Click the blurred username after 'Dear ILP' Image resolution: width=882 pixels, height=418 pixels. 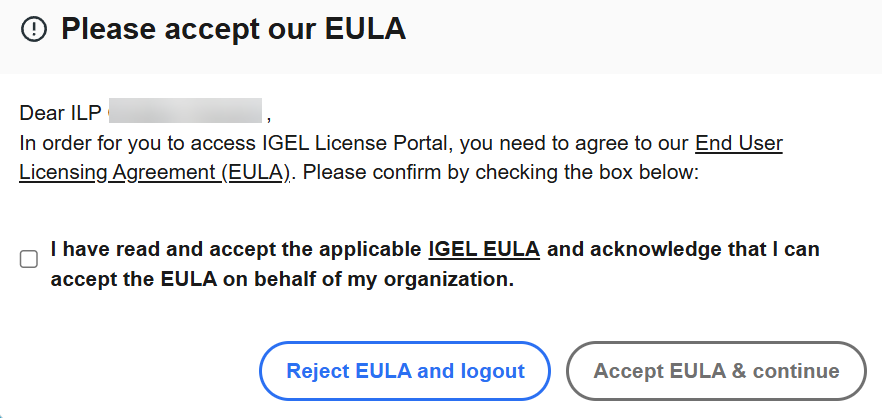pyautogui.click(x=185, y=111)
